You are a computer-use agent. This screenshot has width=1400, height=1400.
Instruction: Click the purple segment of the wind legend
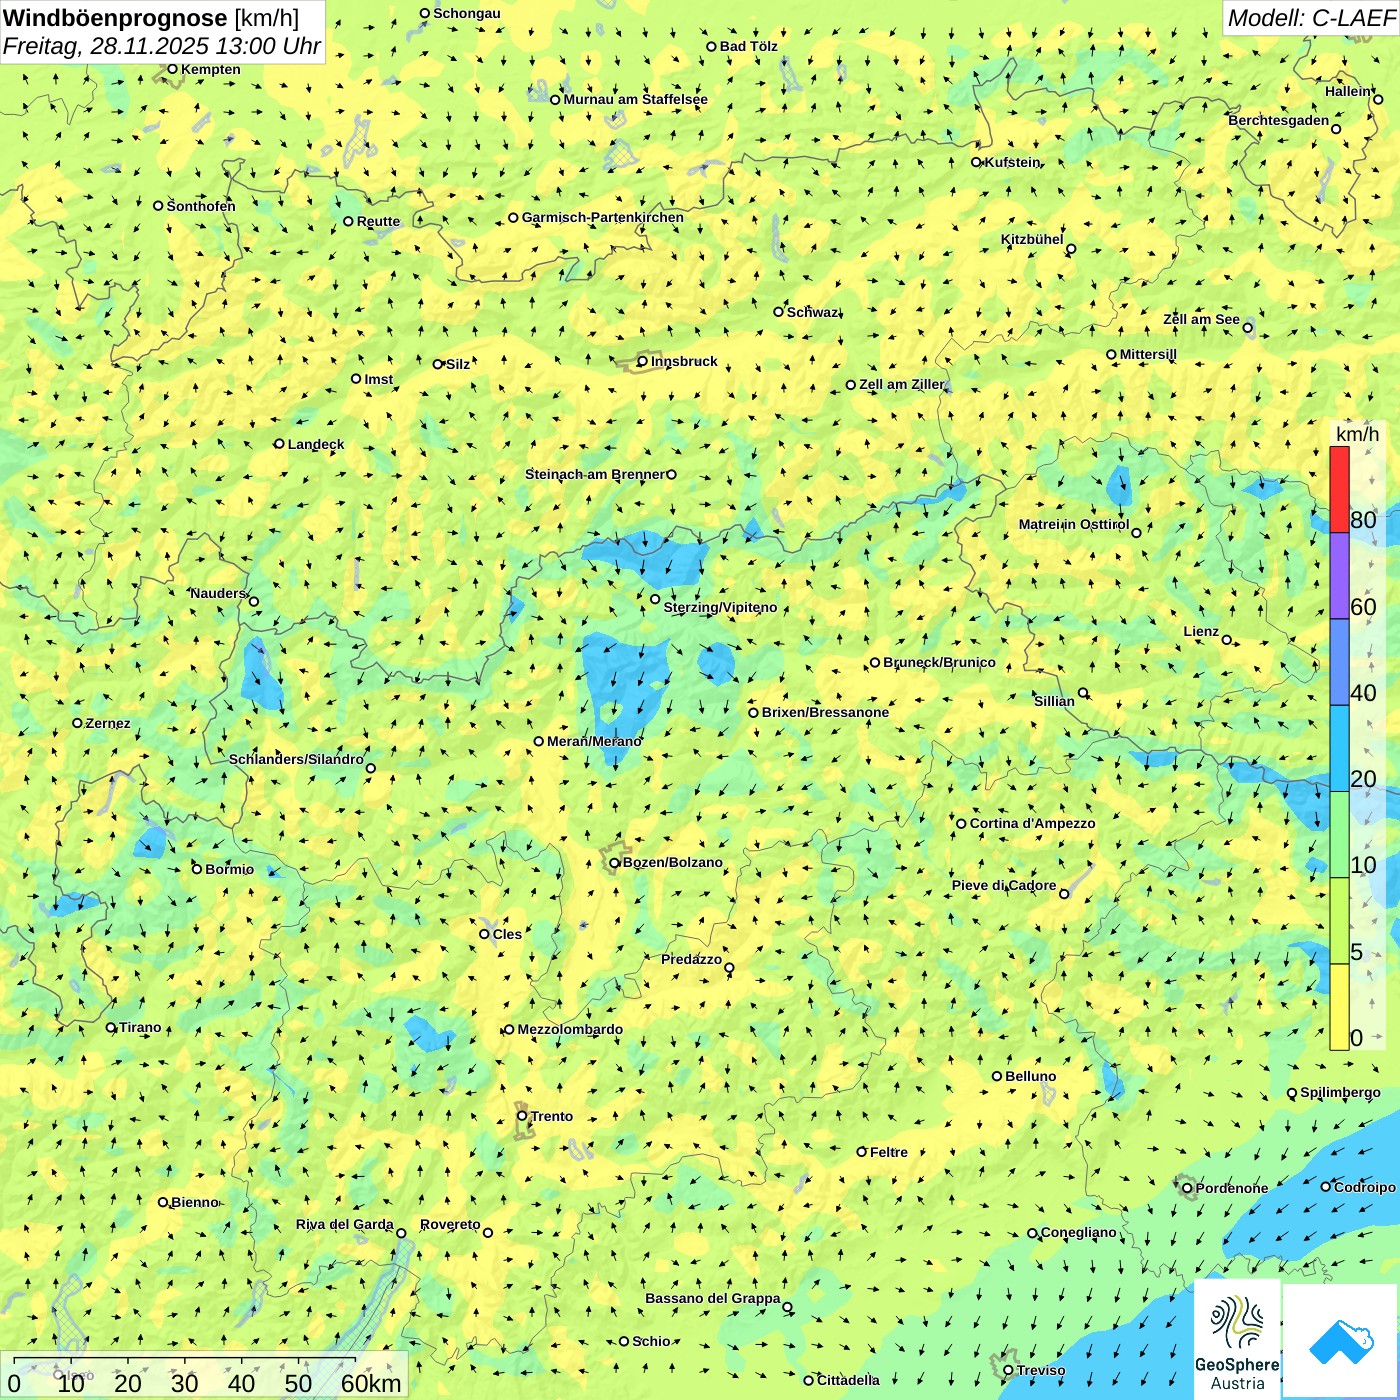tap(1339, 576)
